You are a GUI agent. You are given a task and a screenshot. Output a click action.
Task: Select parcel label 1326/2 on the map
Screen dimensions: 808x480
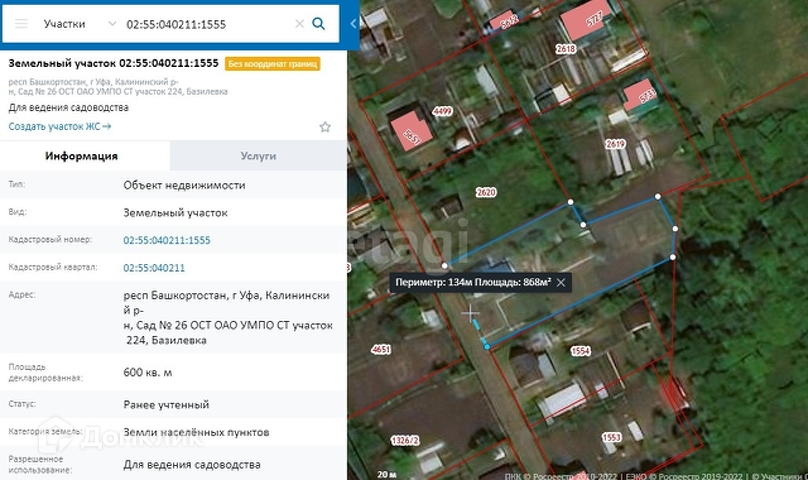(405, 440)
